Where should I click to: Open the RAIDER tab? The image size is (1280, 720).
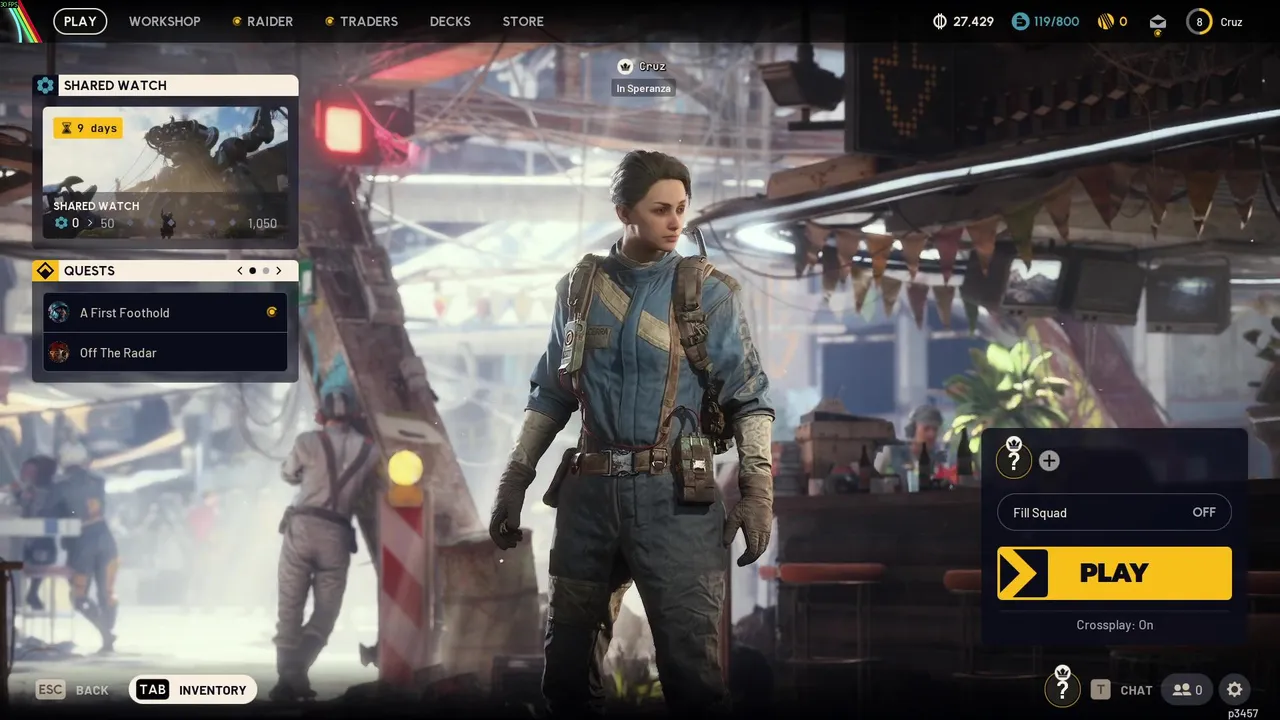[262, 21]
